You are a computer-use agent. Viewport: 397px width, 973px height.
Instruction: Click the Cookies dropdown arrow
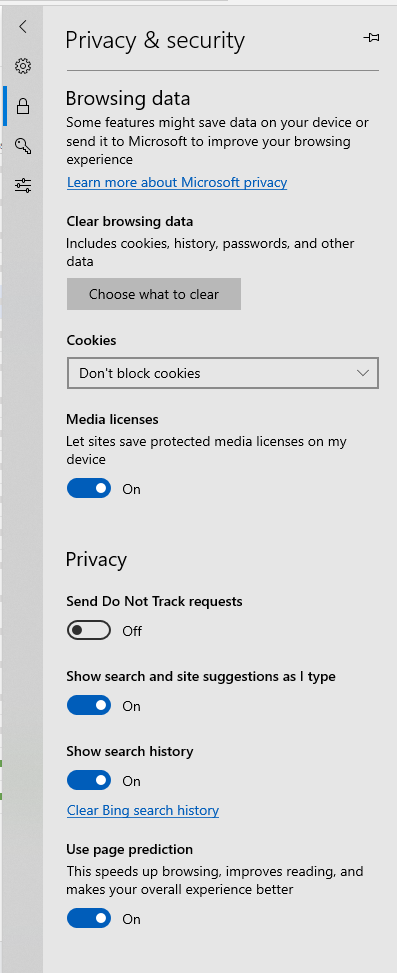click(x=363, y=373)
